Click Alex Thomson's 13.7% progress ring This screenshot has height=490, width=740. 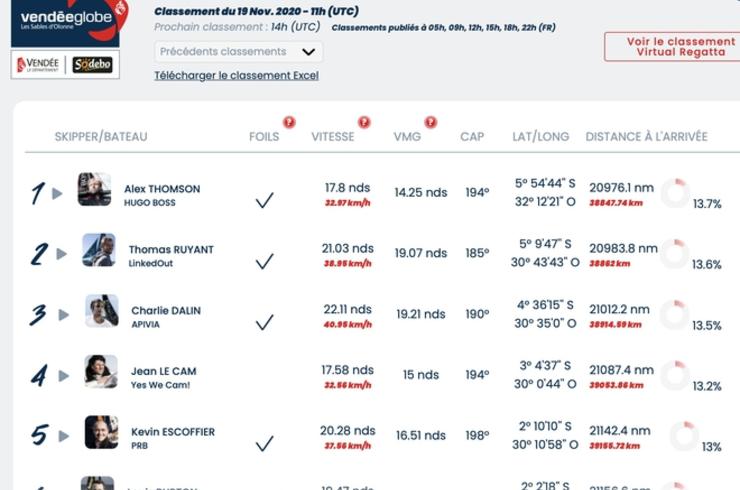click(675, 192)
